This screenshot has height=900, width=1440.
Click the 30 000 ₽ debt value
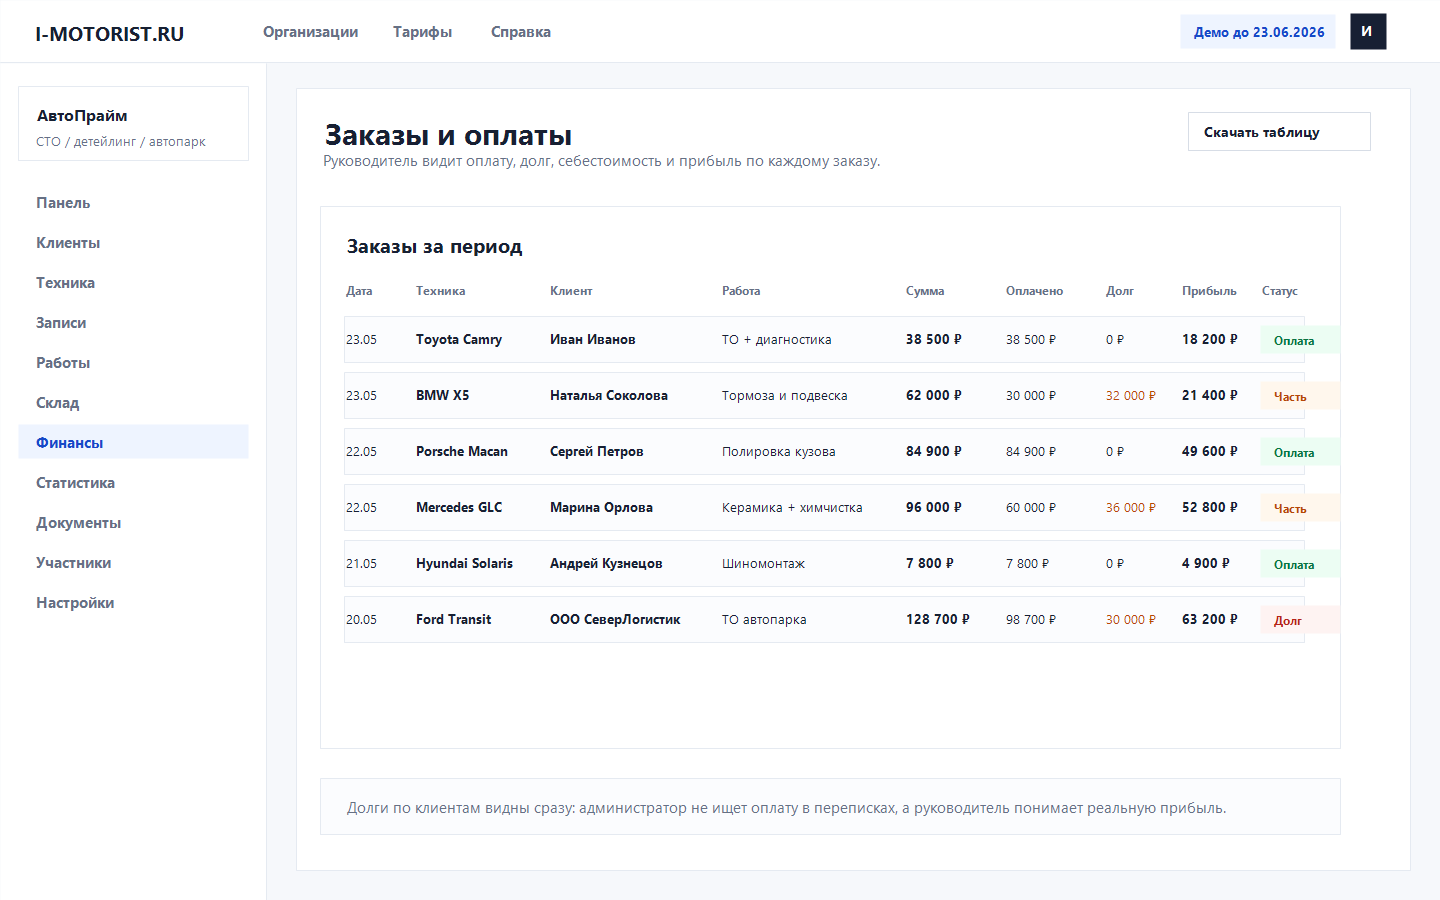pos(1130,619)
